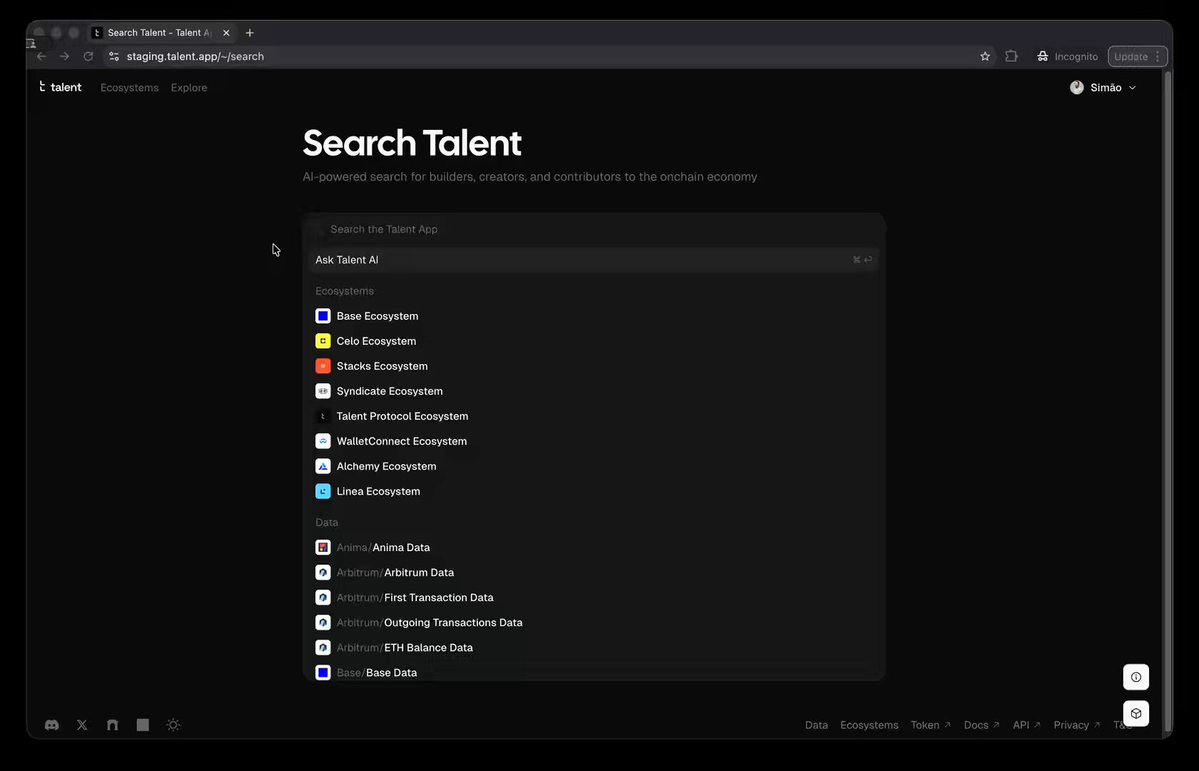The width and height of the screenshot is (1199, 771).
Task: Bookmark this page with star icon
Action: coord(985,57)
